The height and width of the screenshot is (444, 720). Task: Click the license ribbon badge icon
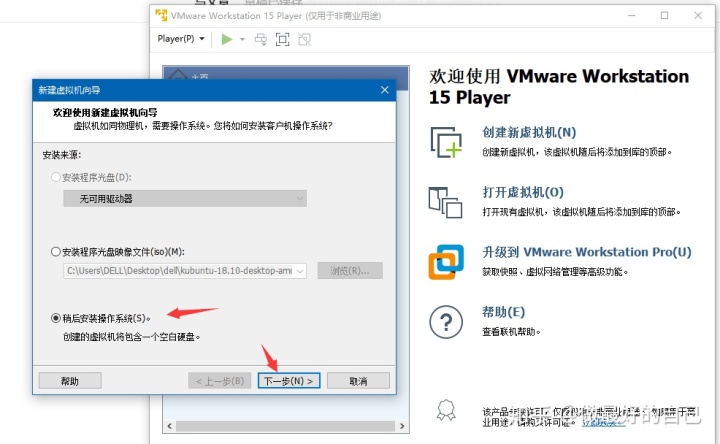pyautogui.click(x=446, y=410)
